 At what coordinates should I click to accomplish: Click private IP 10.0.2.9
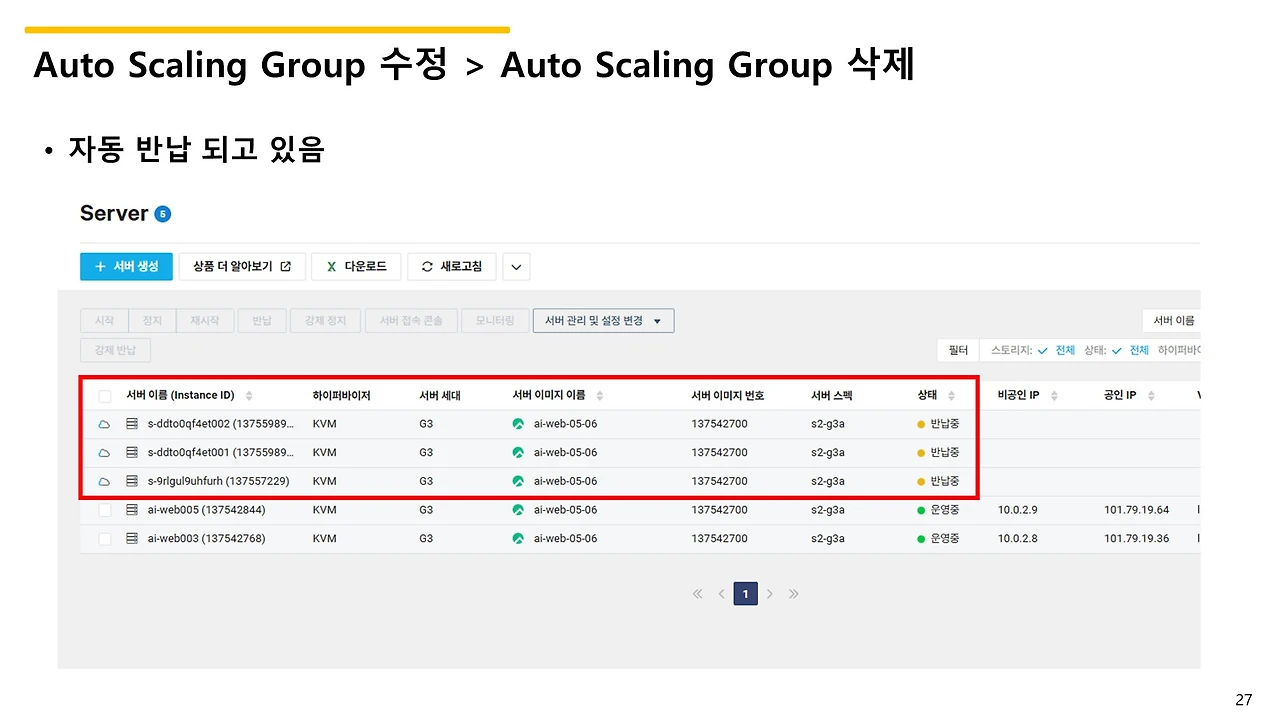1018,510
